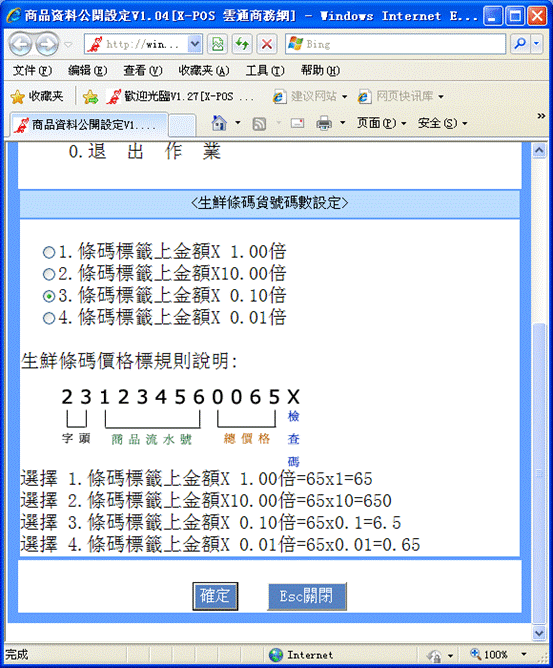Click the Print icon in command bar
Image resolution: width=553 pixels, height=668 pixels.
tap(324, 123)
